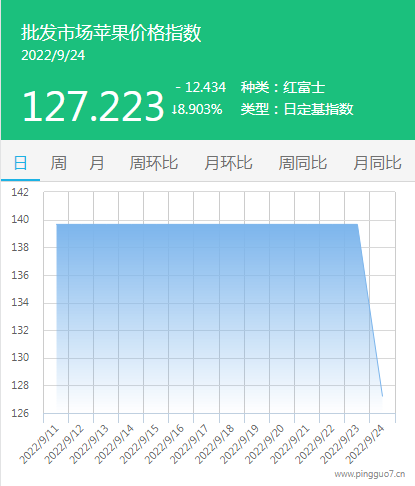This screenshot has height=486, width=415.
Task: Click the y-axis label 128
Action: pos(20,385)
